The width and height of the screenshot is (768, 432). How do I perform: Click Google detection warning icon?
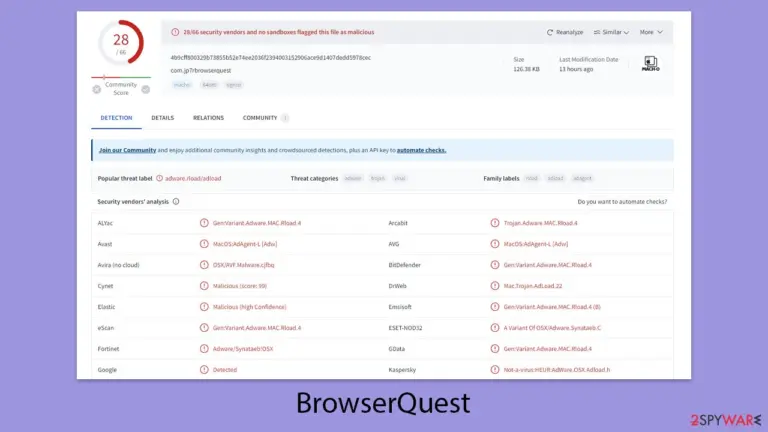(204, 370)
